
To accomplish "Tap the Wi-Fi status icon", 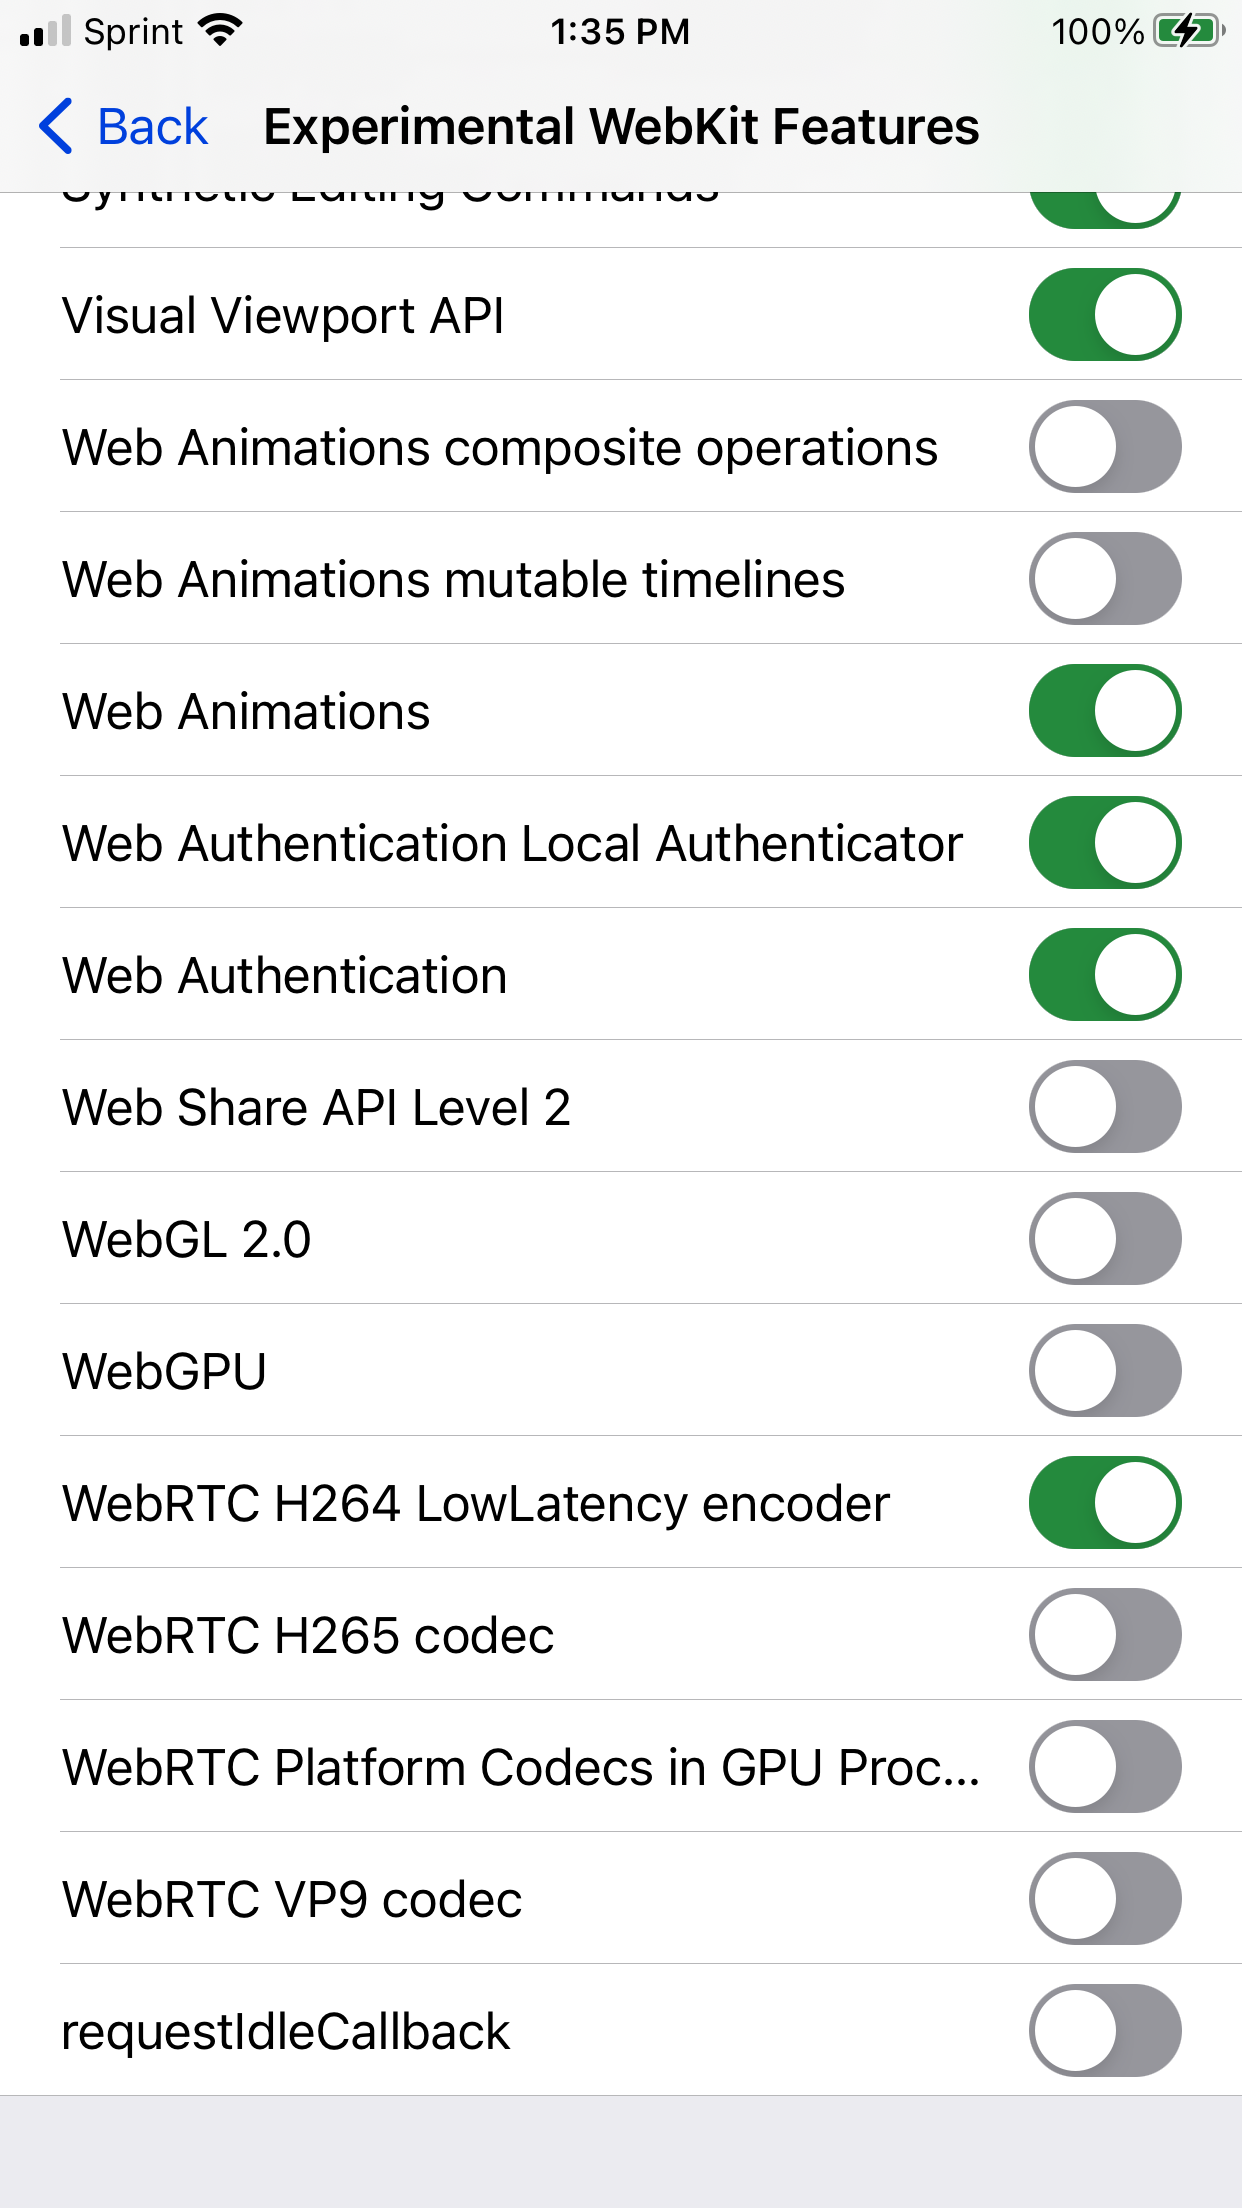I will [221, 31].
